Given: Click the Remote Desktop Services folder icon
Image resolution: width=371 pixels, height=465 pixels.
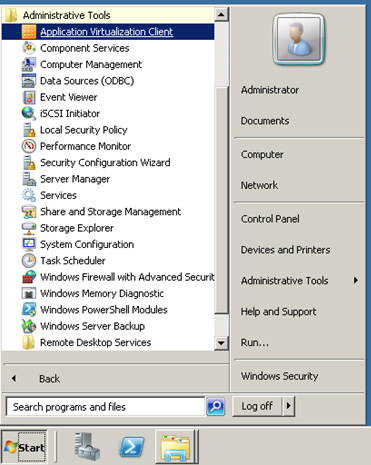Looking at the screenshot, I should [29, 342].
